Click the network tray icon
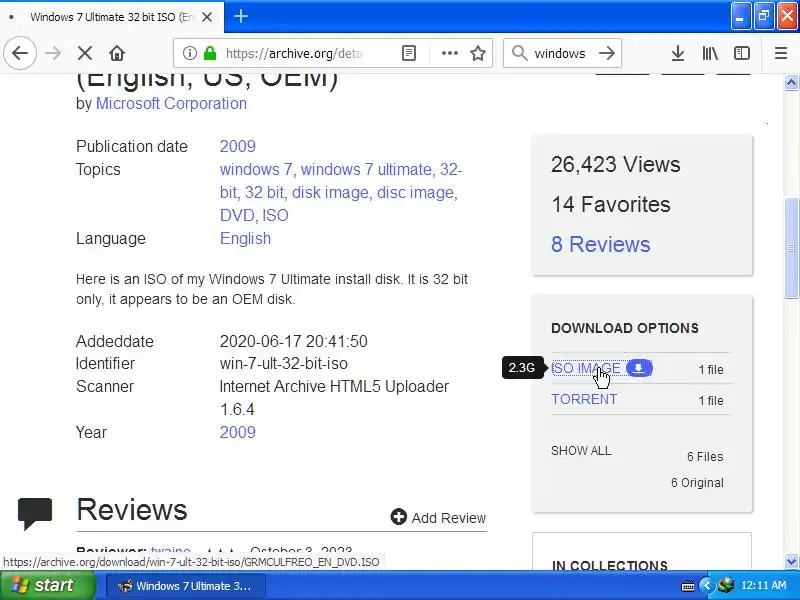Viewport: 800px width, 600px height. [726, 585]
